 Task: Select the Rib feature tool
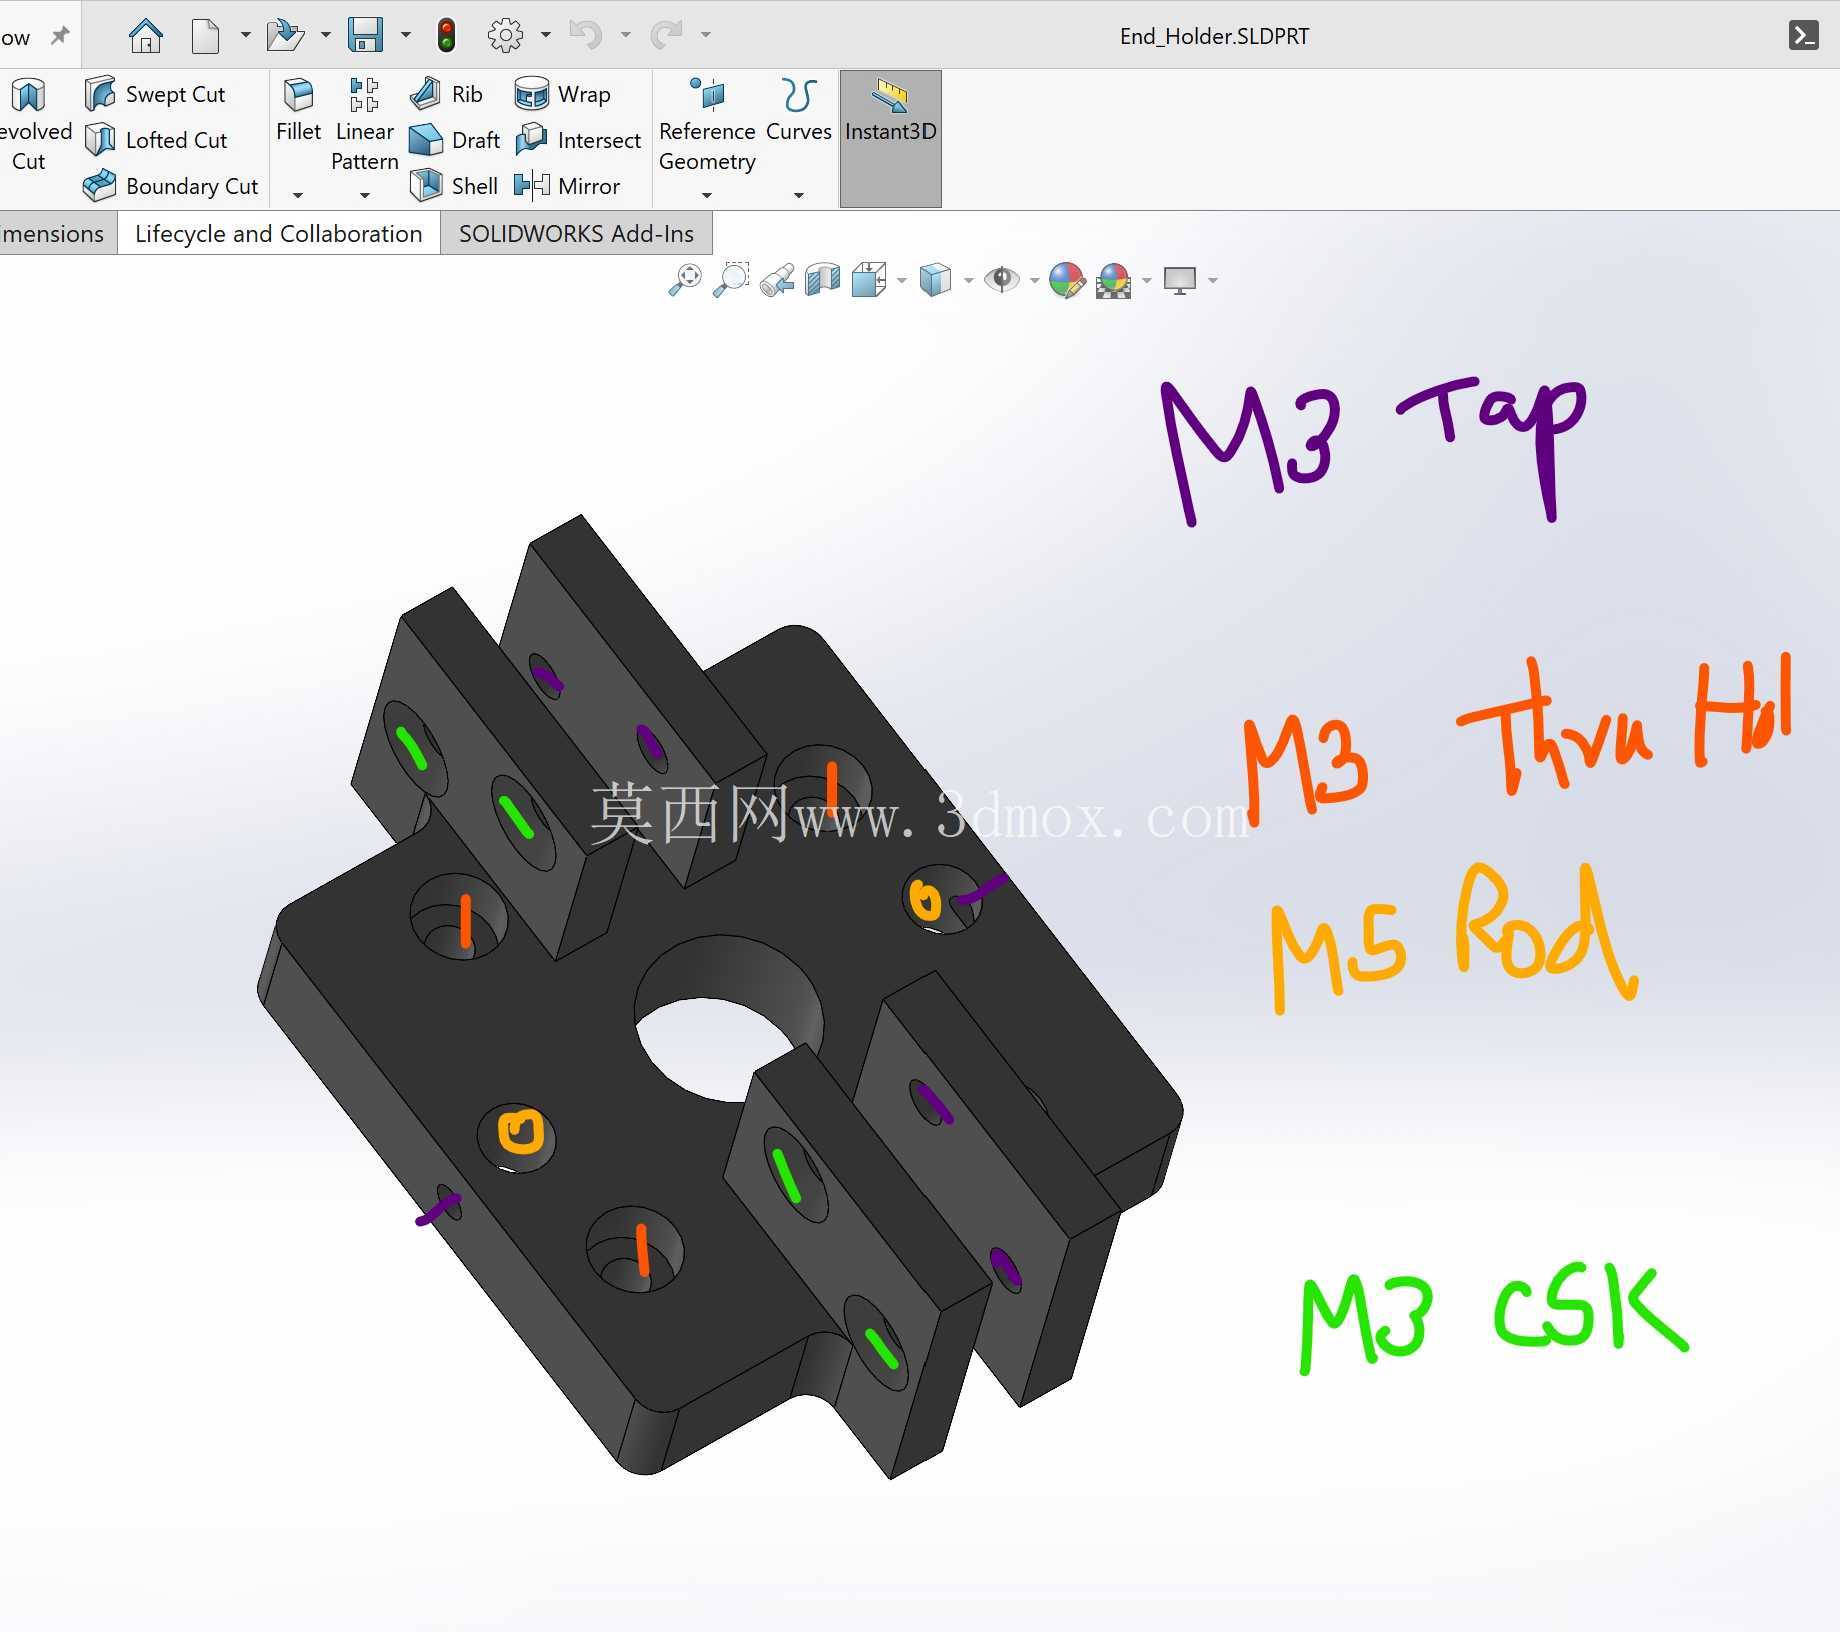click(x=446, y=94)
